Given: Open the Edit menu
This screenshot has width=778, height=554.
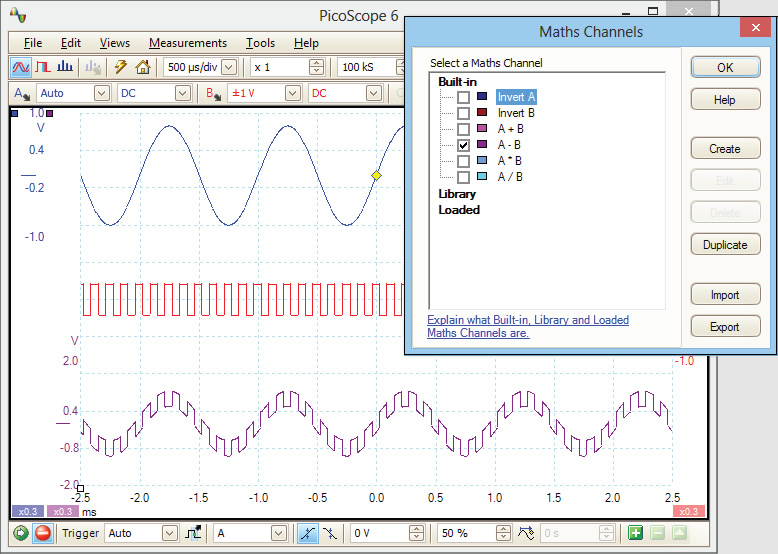Looking at the screenshot, I should (x=70, y=43).
